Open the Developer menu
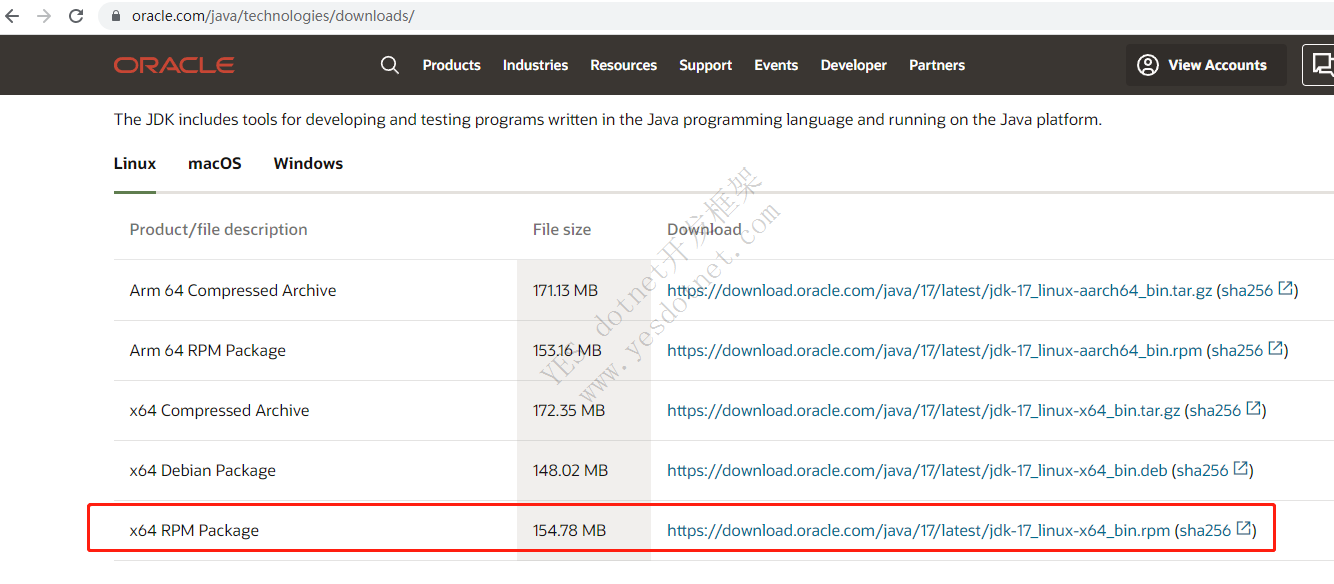Viewport: 1334px width, 584px height. [x=853, y=65]
